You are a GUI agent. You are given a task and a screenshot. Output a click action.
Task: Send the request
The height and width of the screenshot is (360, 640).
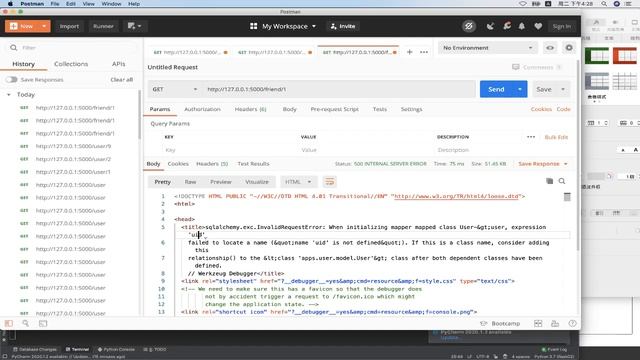[496, 89]
